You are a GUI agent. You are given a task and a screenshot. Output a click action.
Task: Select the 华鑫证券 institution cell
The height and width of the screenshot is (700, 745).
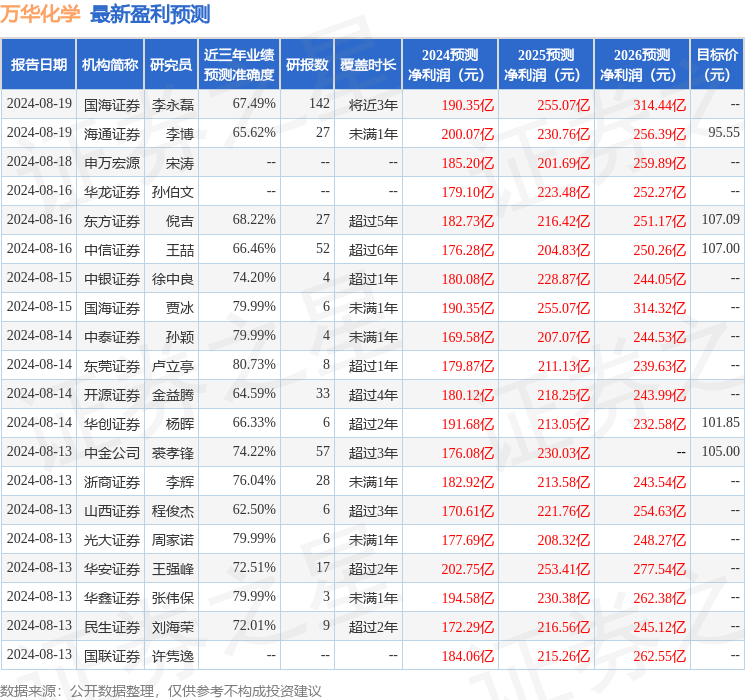pos(112,598)
